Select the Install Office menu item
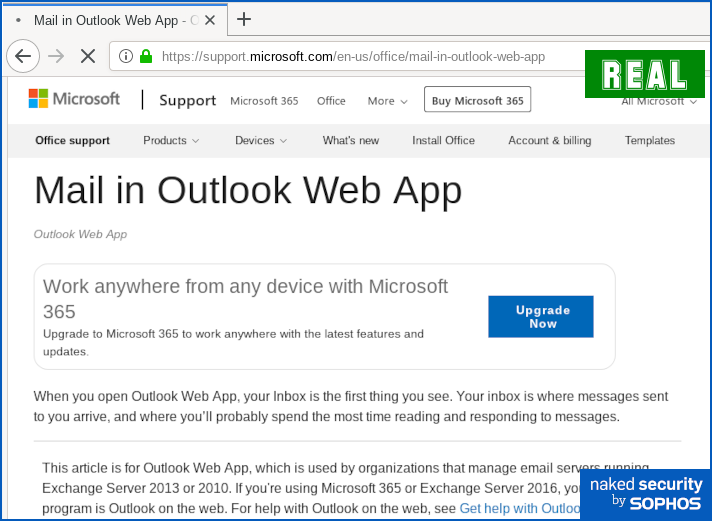712x521 pixels. (x=443, y=141)
